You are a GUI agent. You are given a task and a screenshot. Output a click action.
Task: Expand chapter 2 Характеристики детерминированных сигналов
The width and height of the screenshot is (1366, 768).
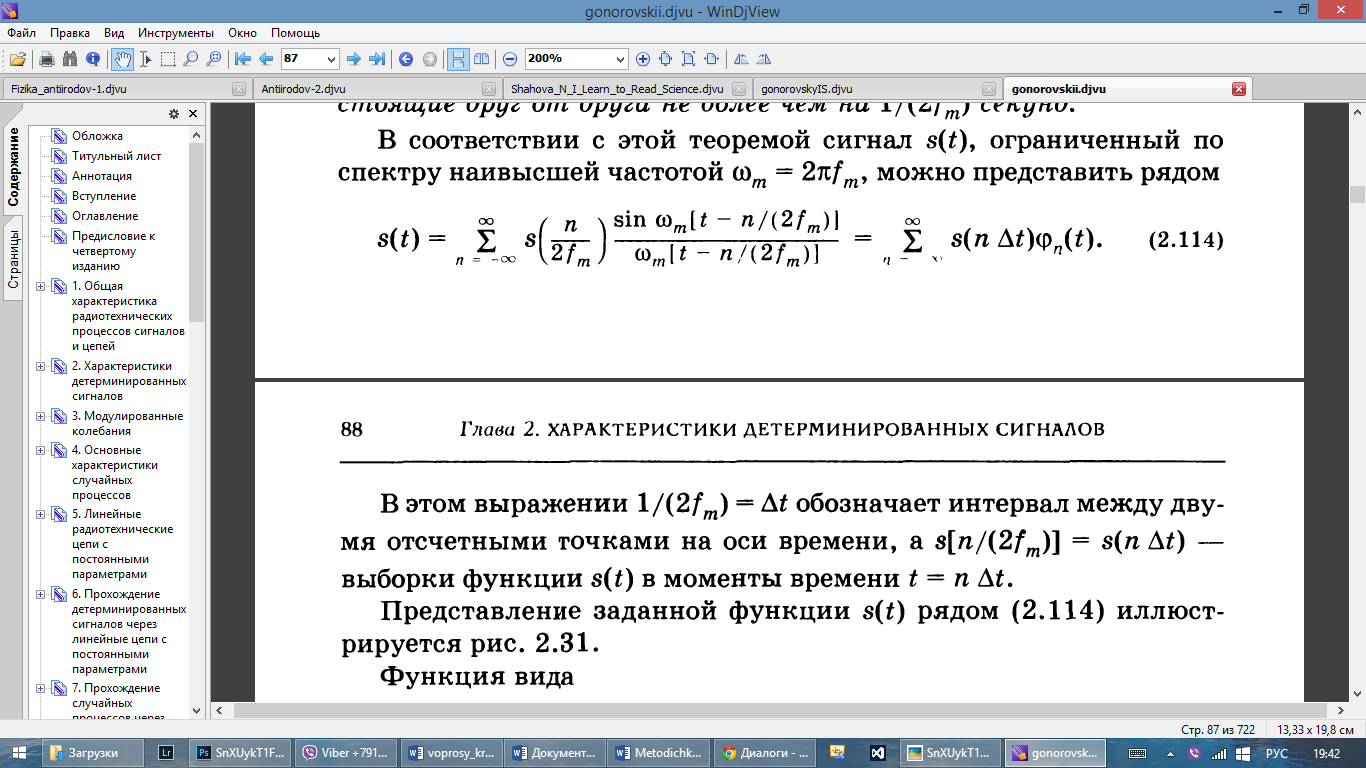[x=41, y=366]
